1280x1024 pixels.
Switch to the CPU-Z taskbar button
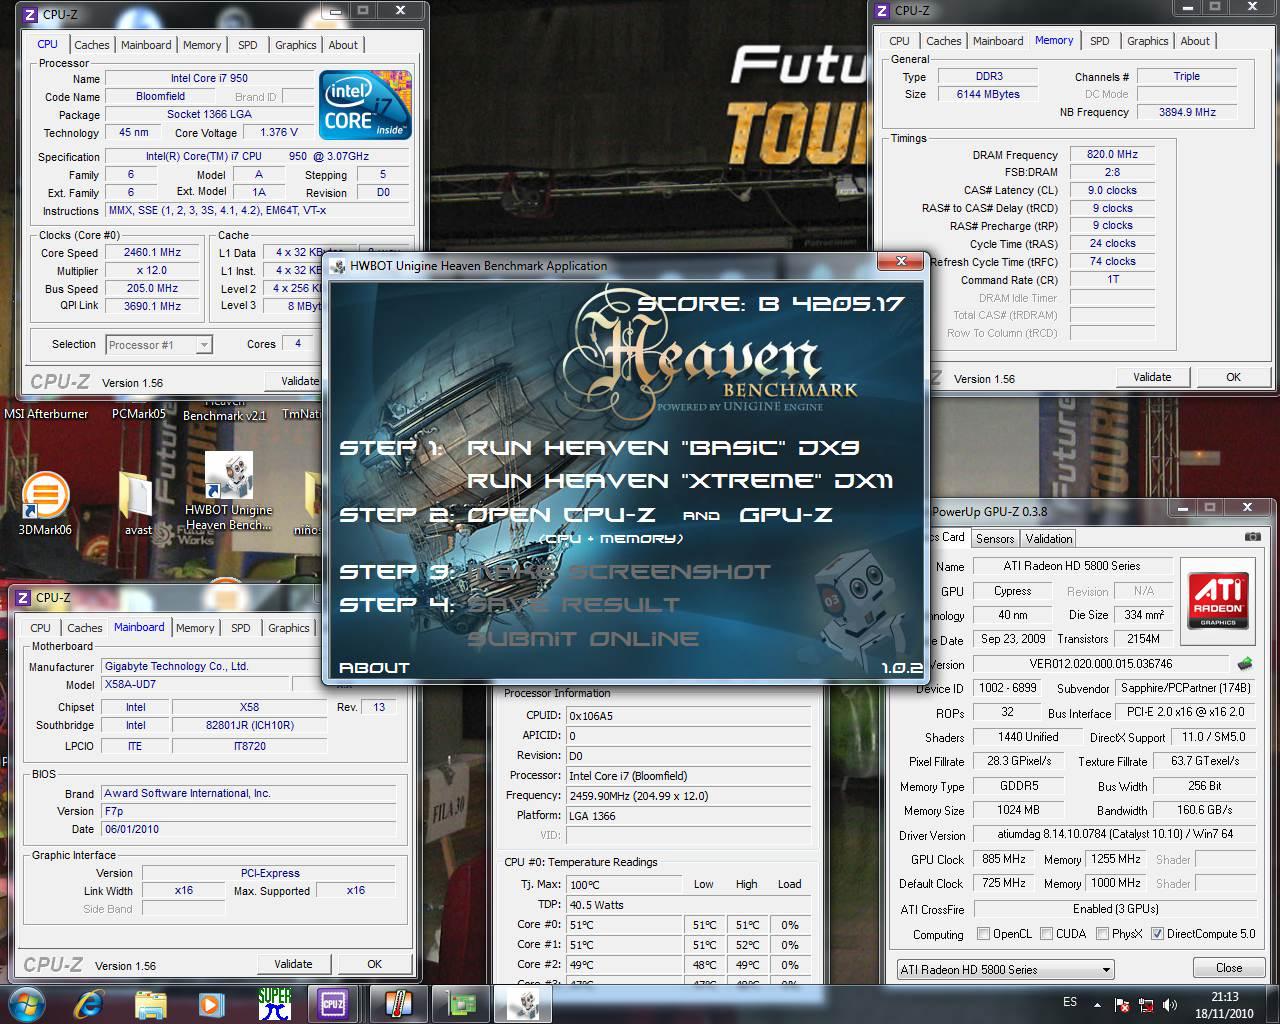point(333,1004)
